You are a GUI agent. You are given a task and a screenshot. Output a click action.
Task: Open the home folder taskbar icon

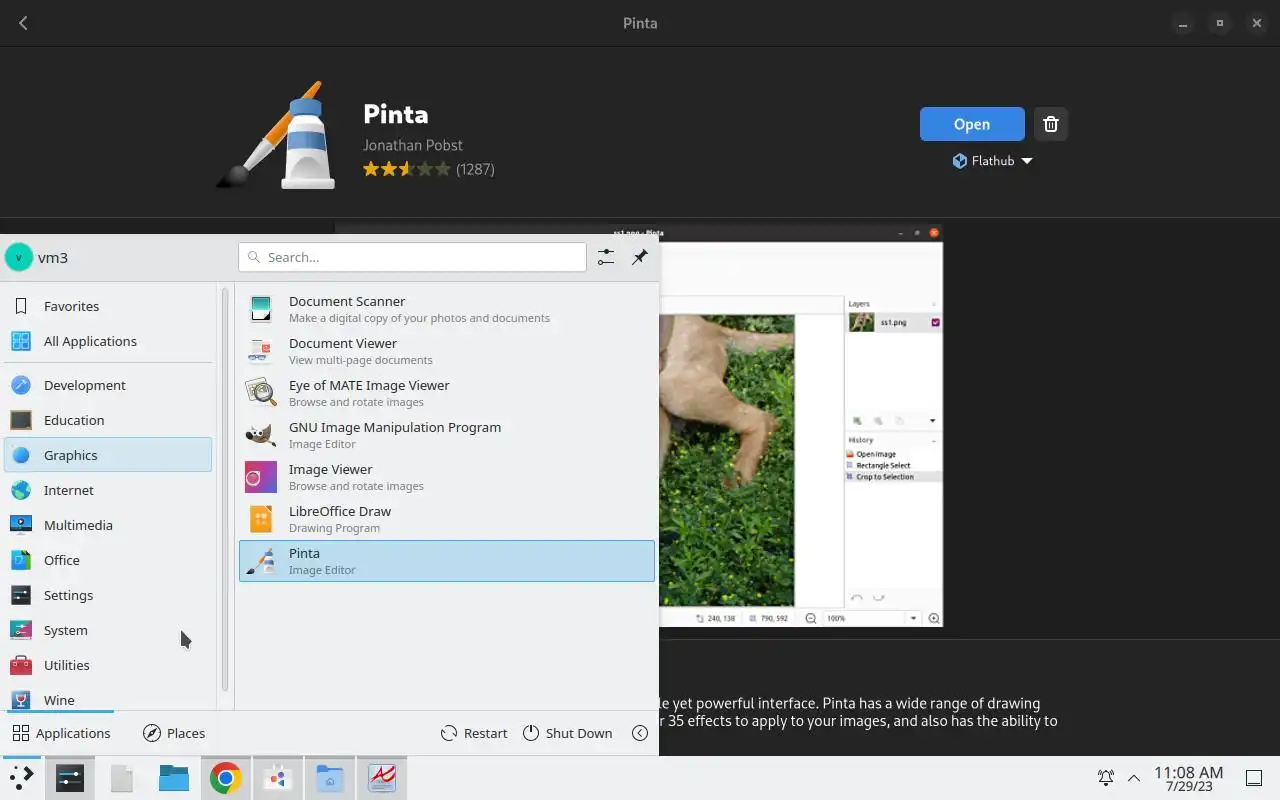330,778
